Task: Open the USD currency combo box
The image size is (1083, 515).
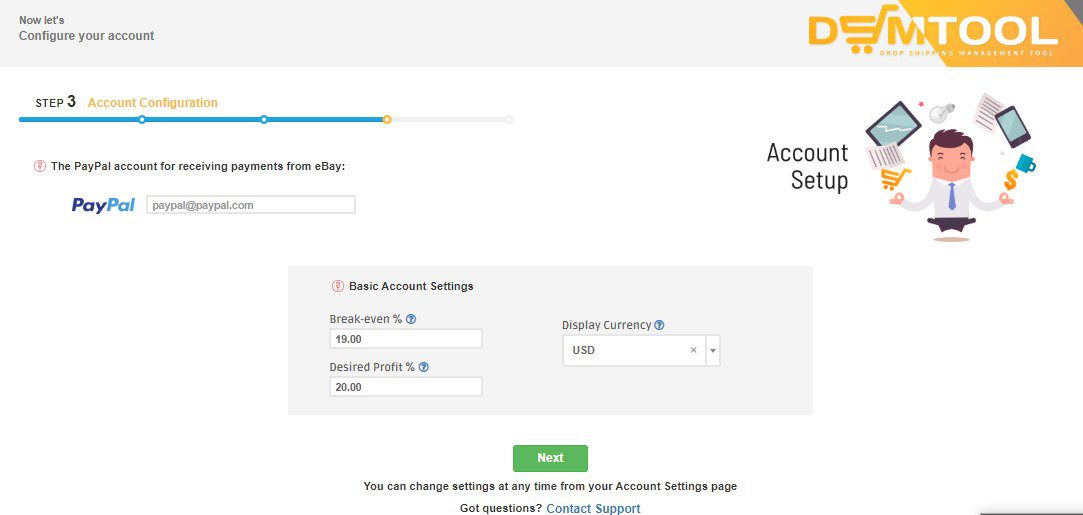Action: pos(641,351)
